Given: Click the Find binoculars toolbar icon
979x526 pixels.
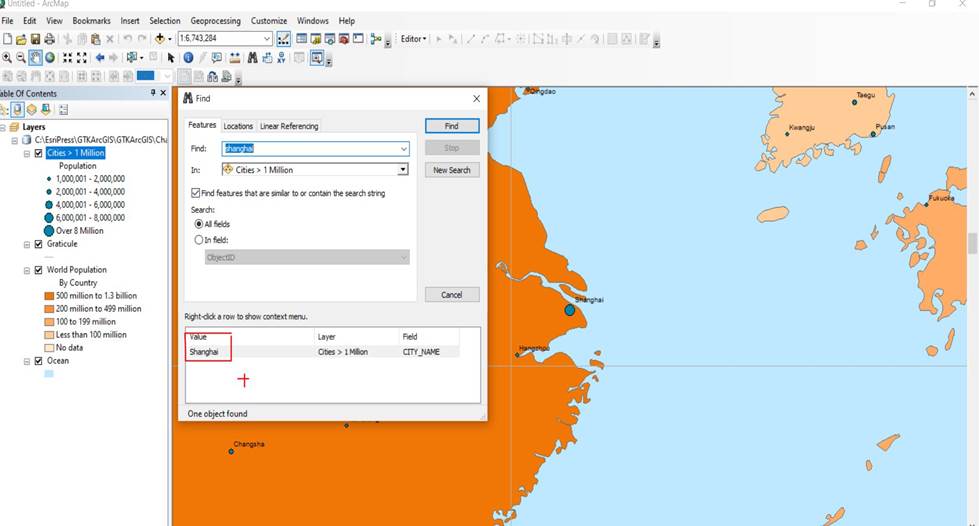Looking at the screenshot, I should [x=252, y=57].
